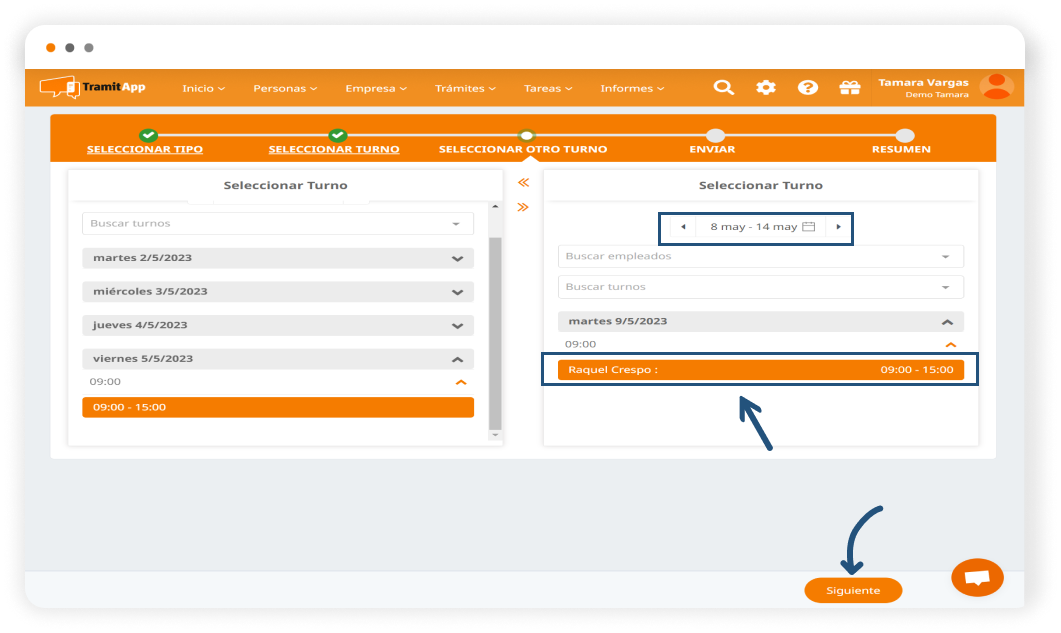
Task: Open the orange chat support bubble
Action: [977, 577]
